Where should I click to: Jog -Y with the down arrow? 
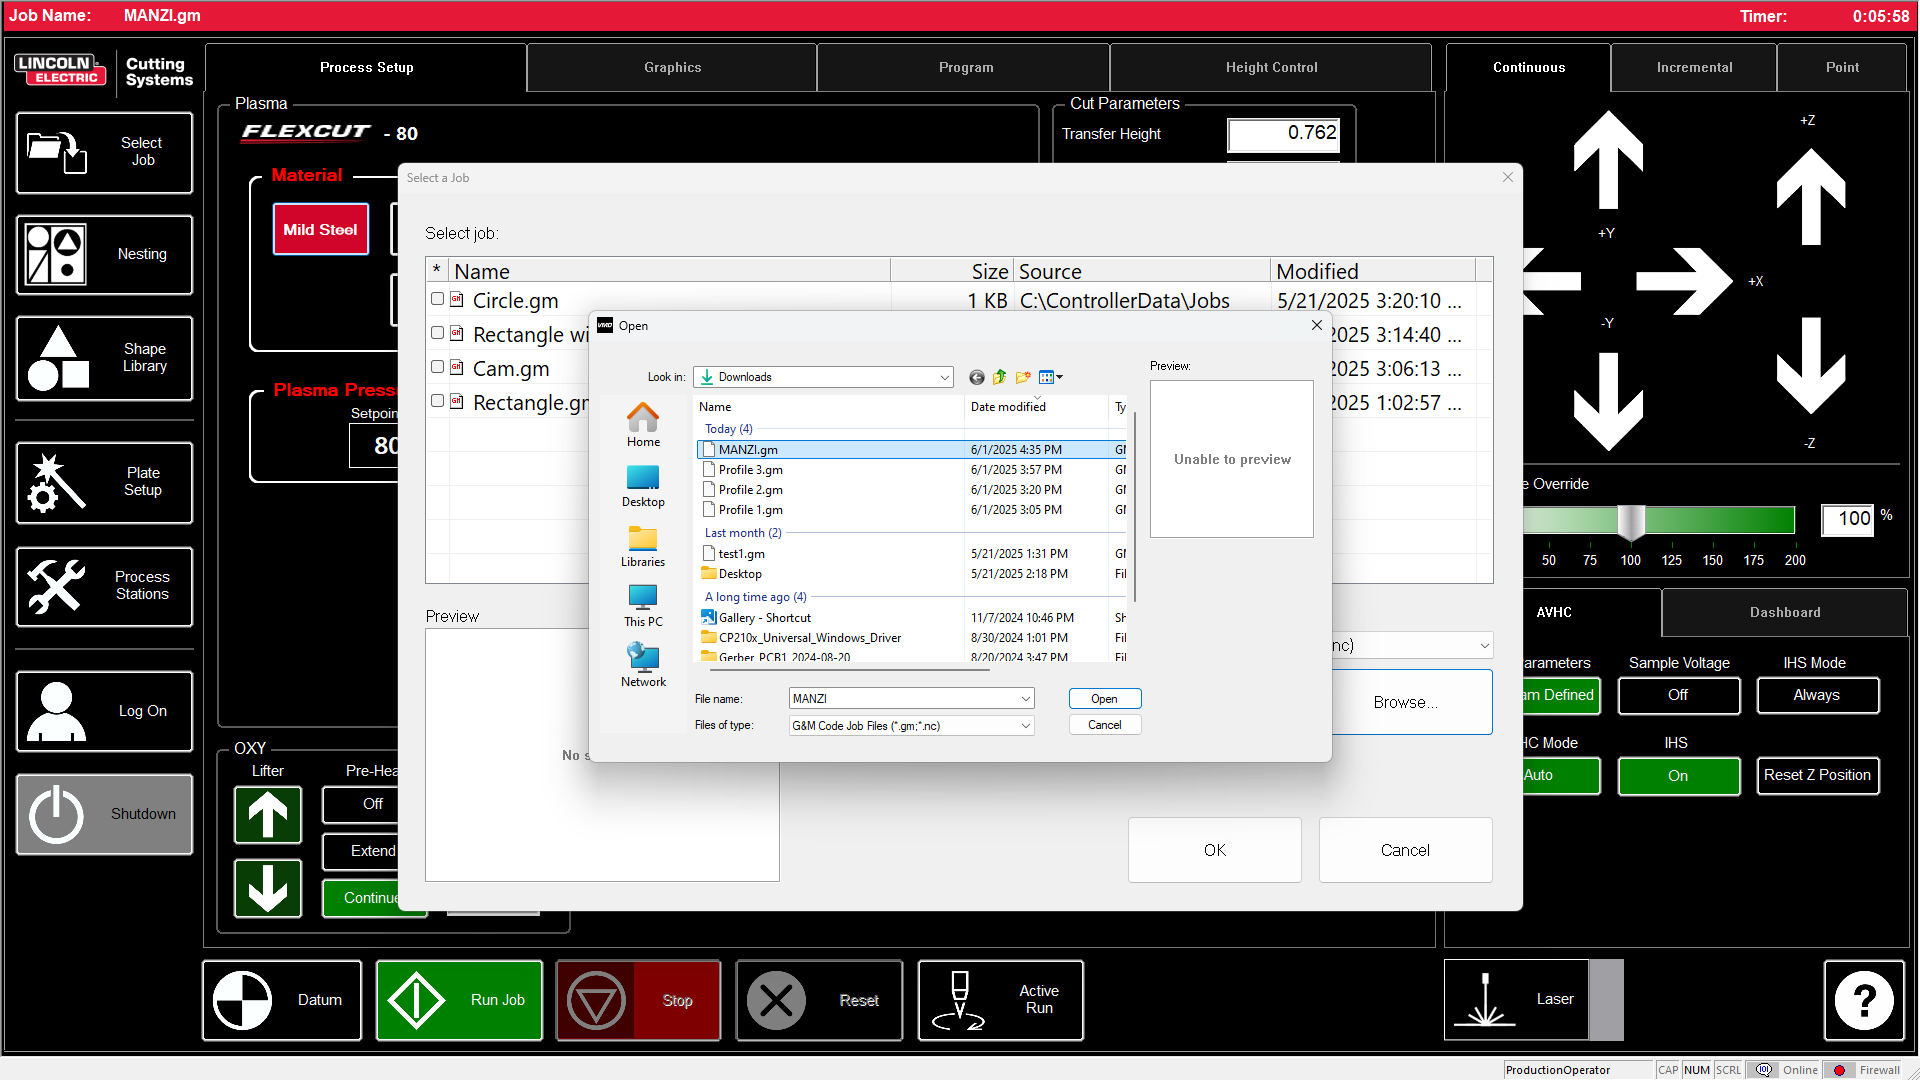point(1608,400)
